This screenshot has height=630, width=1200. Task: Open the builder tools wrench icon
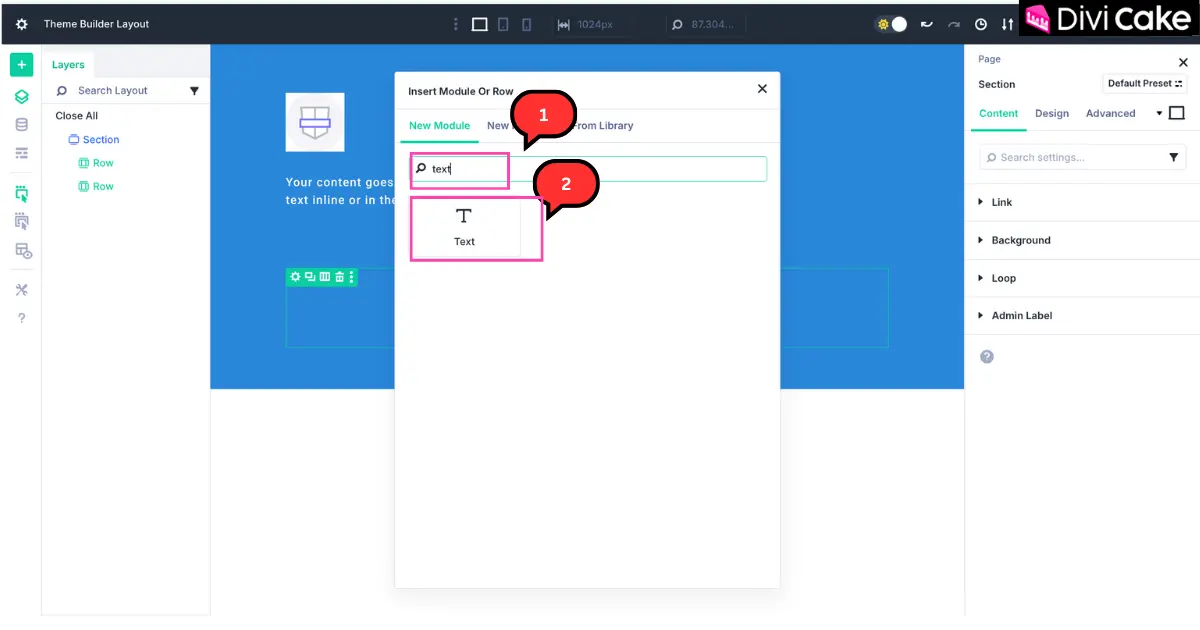point(22,290)
